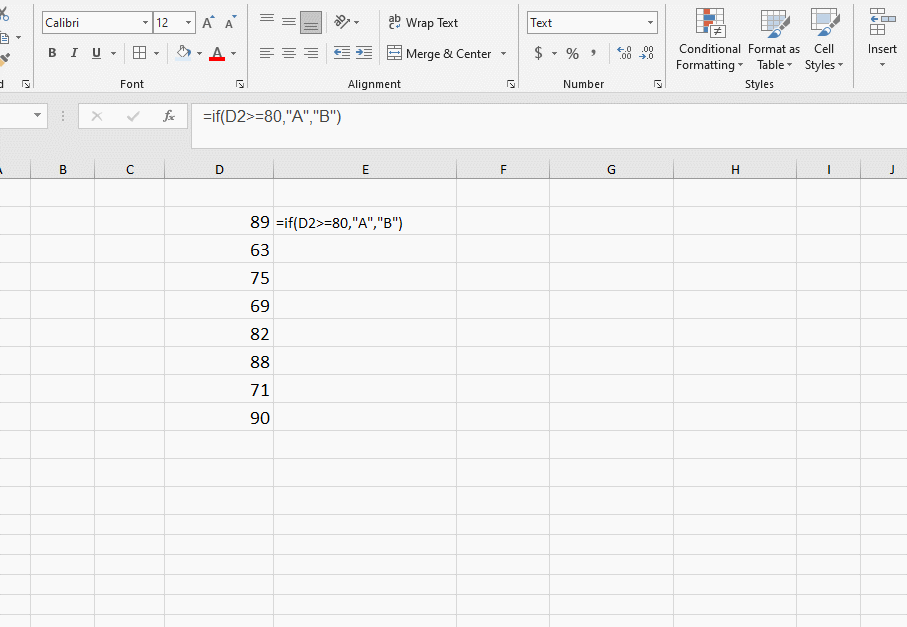
Task: Cancel formula entry with X icon
Action: 97,116
